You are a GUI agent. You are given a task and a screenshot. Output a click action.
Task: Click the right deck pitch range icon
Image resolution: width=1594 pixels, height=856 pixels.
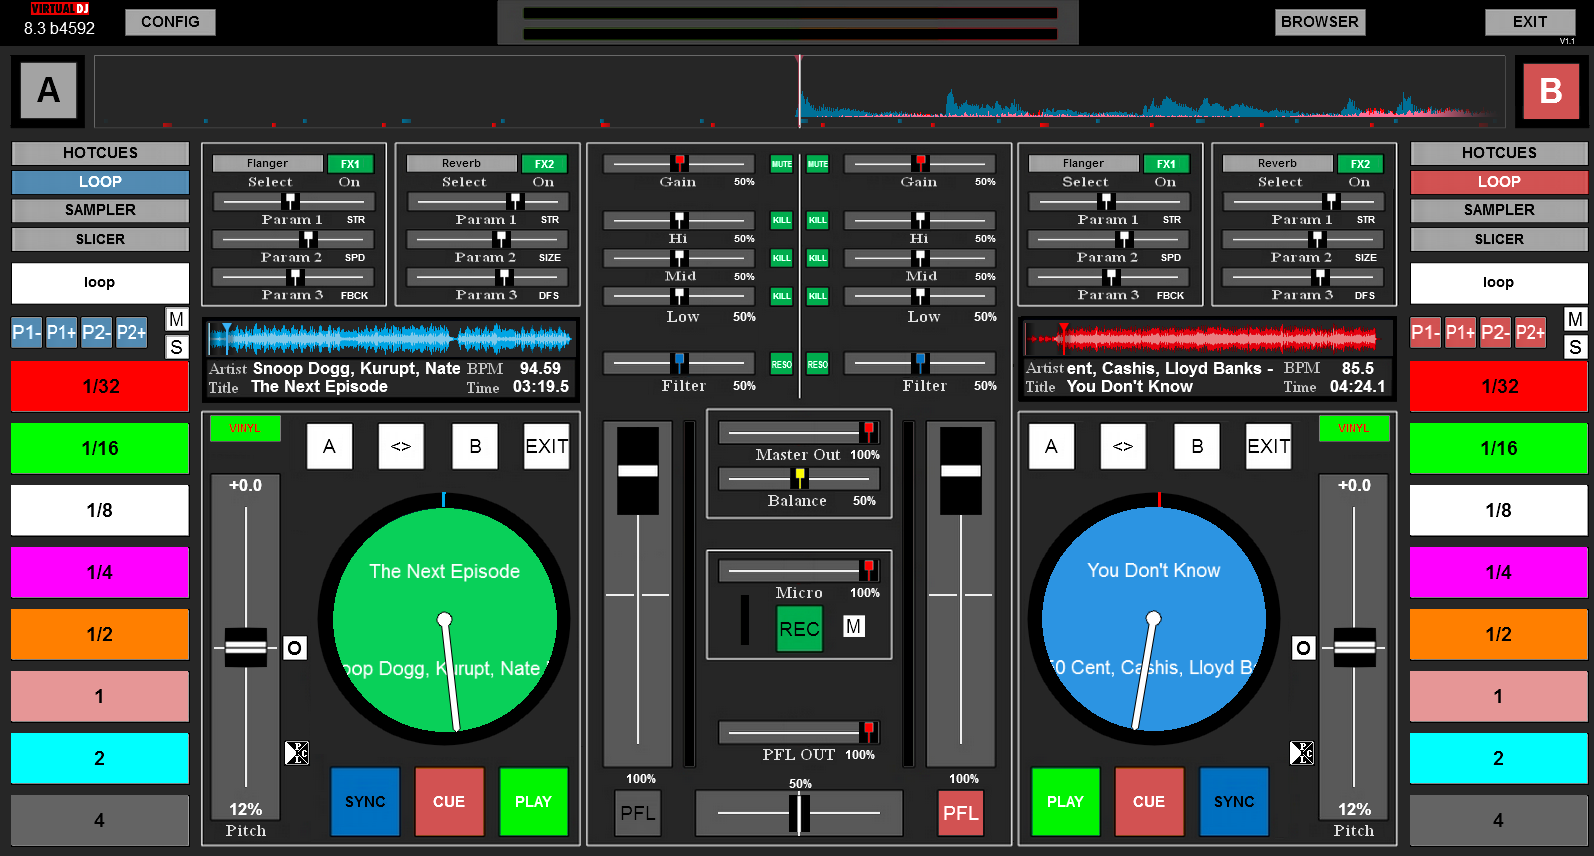[x=1301, y=753]
